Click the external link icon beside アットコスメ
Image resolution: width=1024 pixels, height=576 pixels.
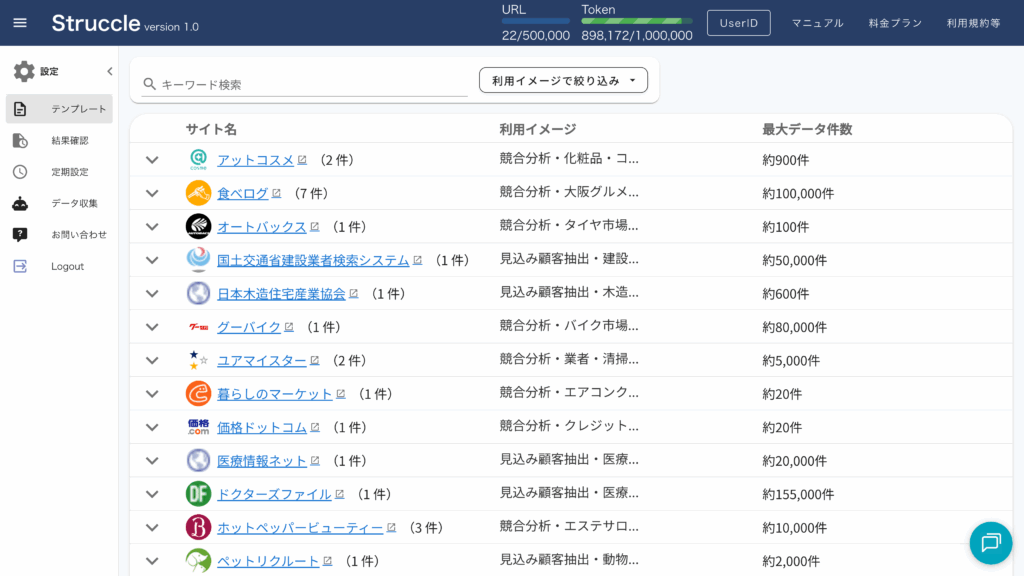[x=302, y=160]
